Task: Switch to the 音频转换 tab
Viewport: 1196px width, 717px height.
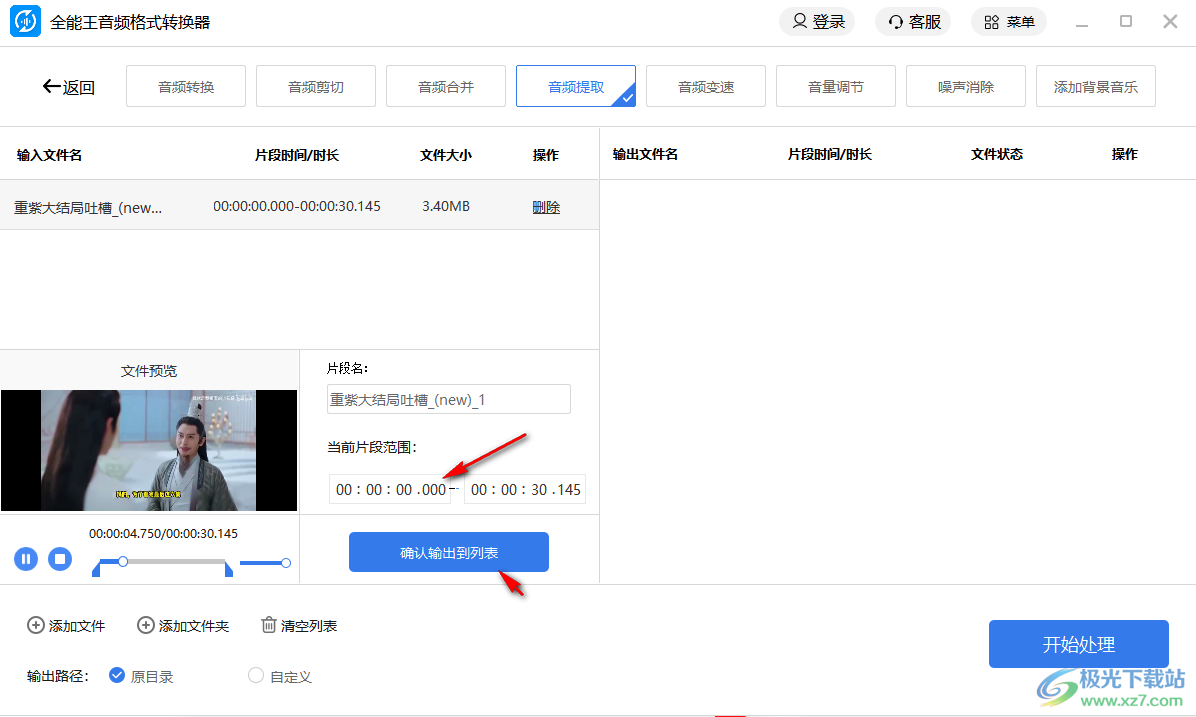Action: click(185, 86)
